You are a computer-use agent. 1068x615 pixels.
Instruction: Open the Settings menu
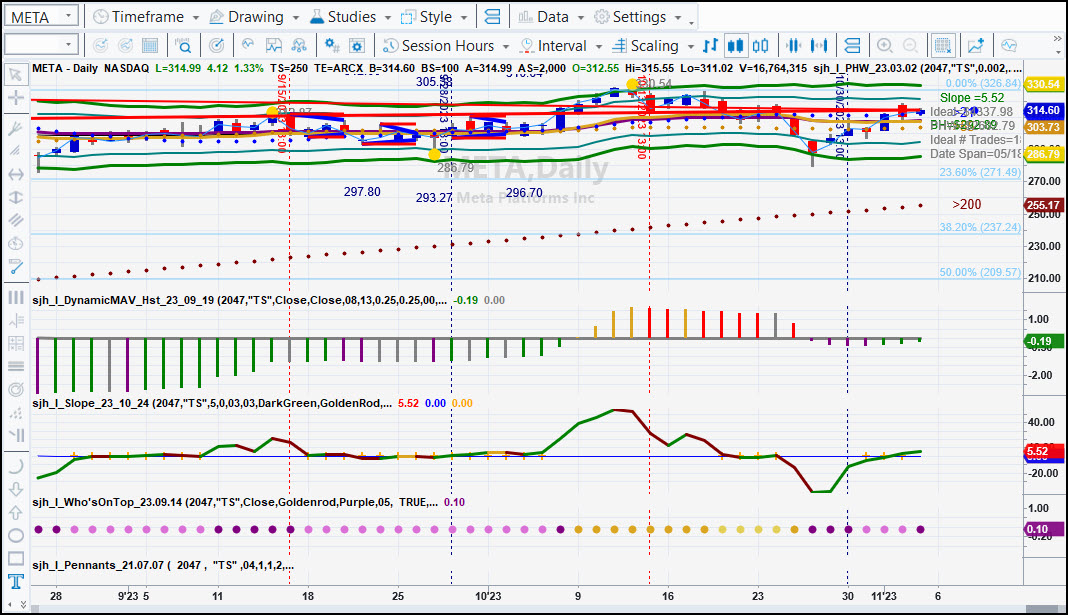coord(638,17)
